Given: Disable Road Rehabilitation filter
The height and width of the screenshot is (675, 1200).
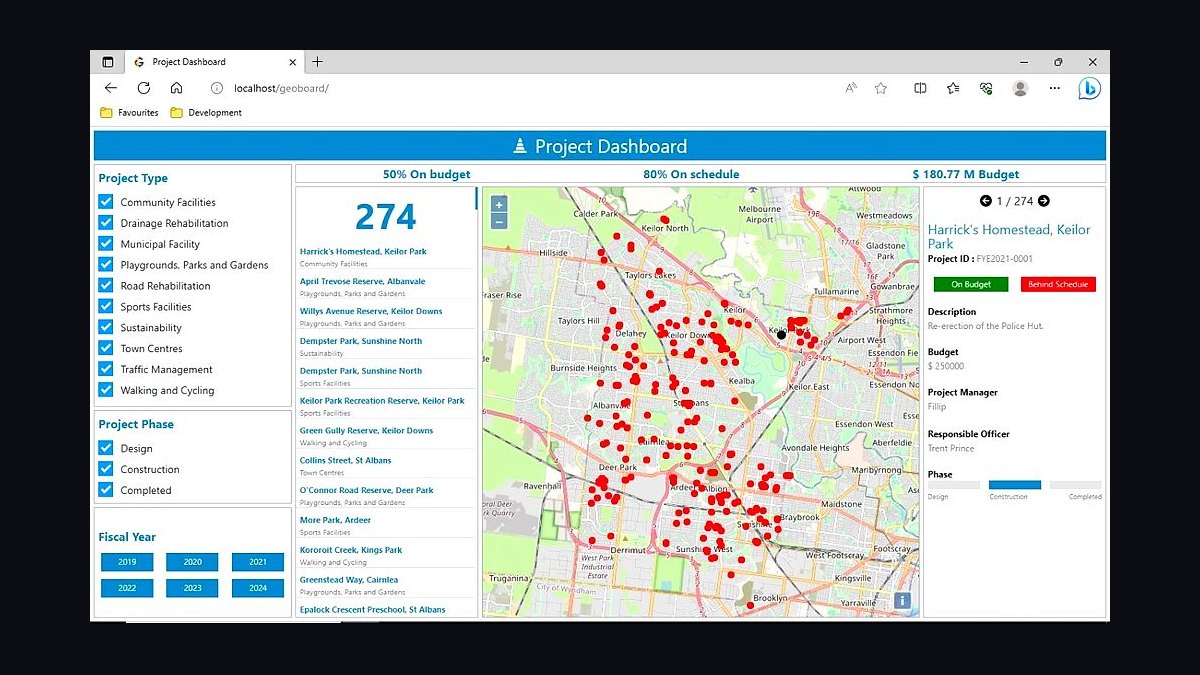Looking at the screenshot, I should pyautogui.click(x=106, y=286).
